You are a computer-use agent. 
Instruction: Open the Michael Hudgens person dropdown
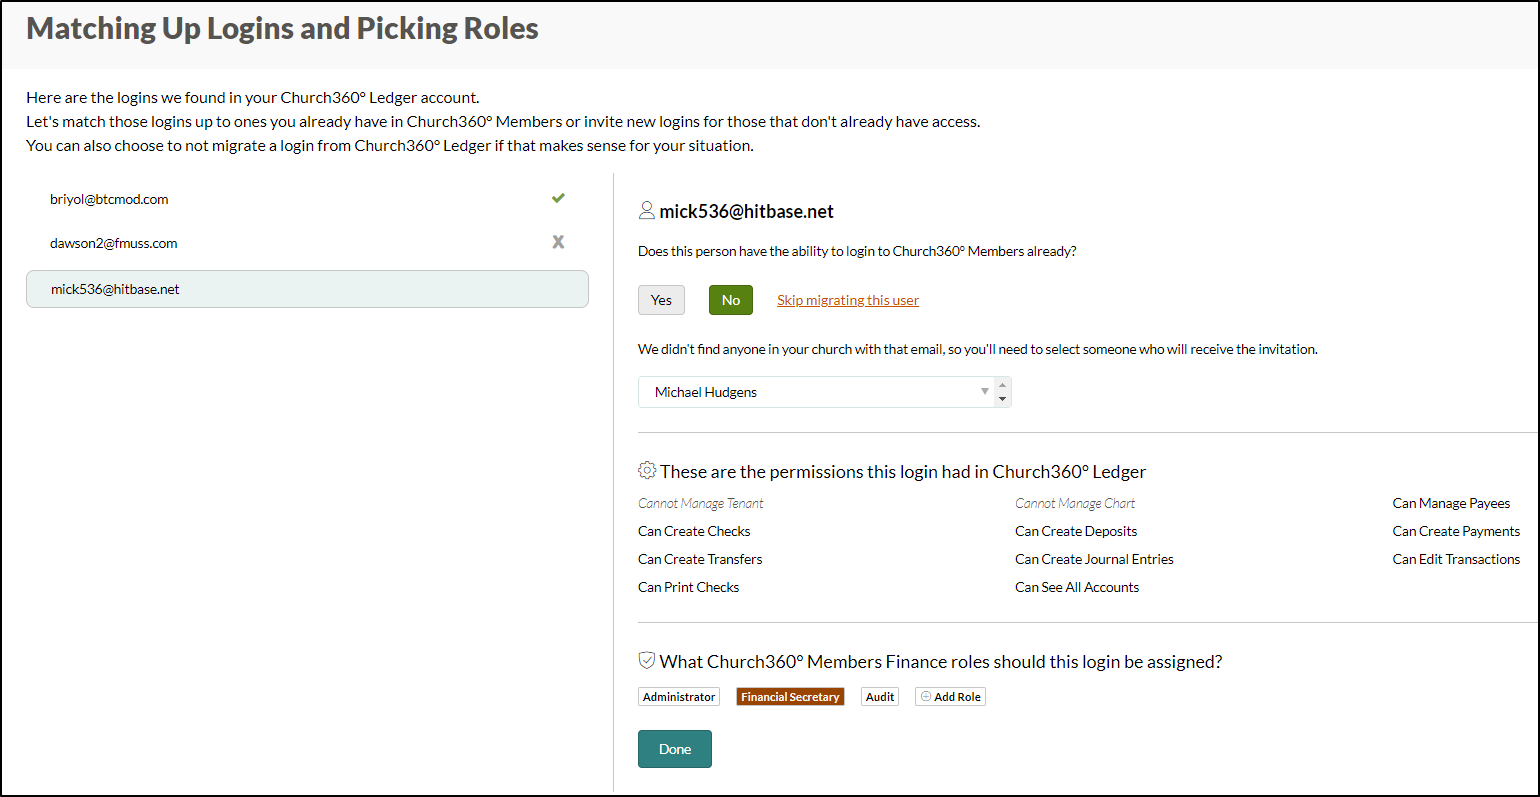click(x=824, y=392)
